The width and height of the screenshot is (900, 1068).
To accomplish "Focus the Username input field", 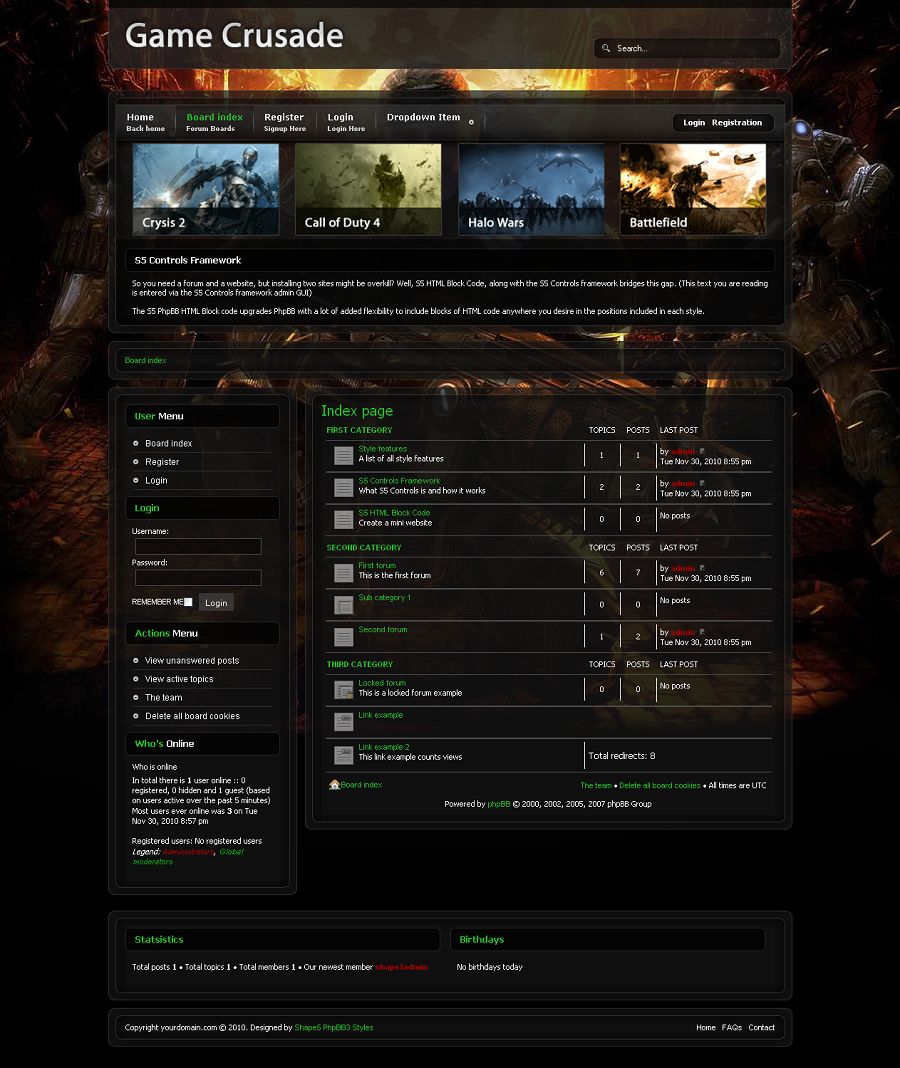I will [x=198, y=546].
